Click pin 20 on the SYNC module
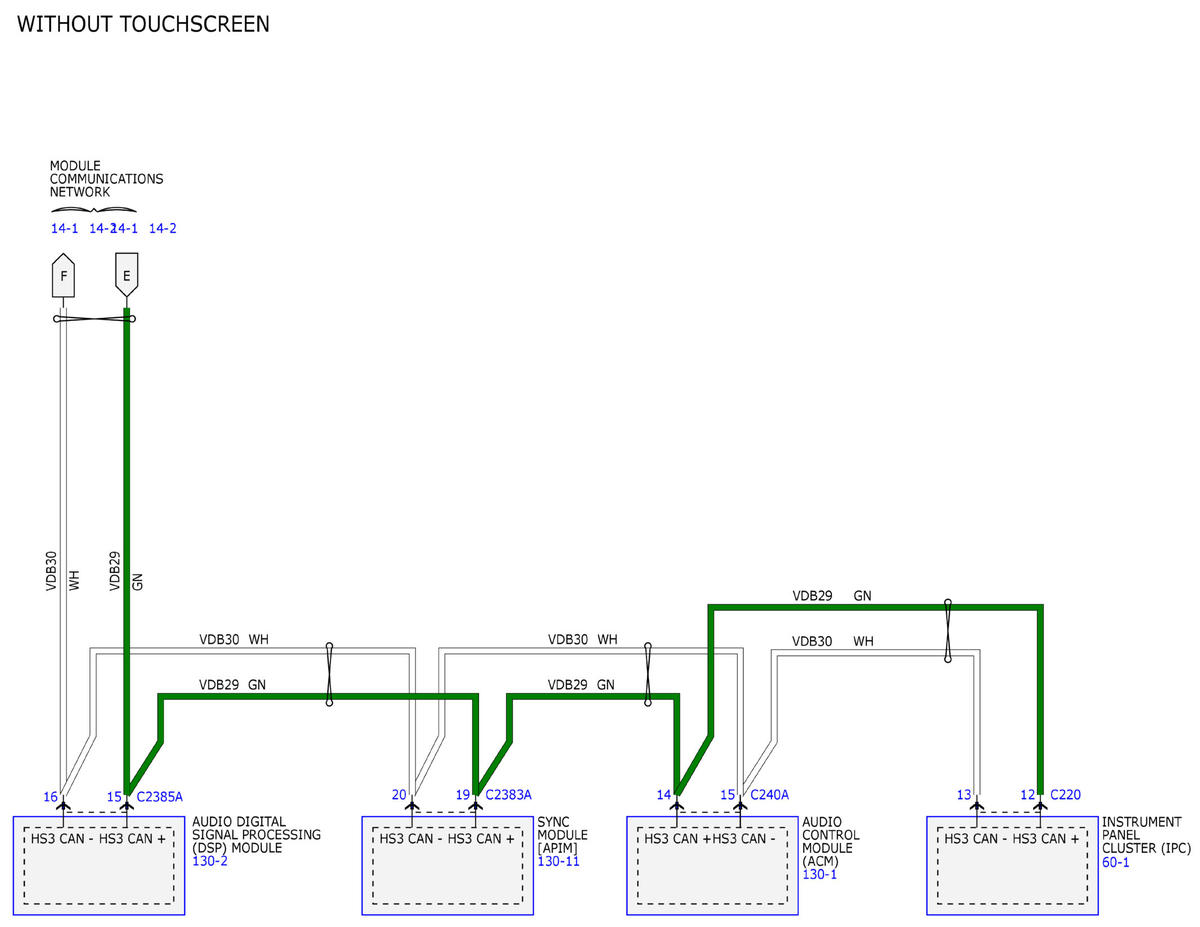 pos(399,795)
